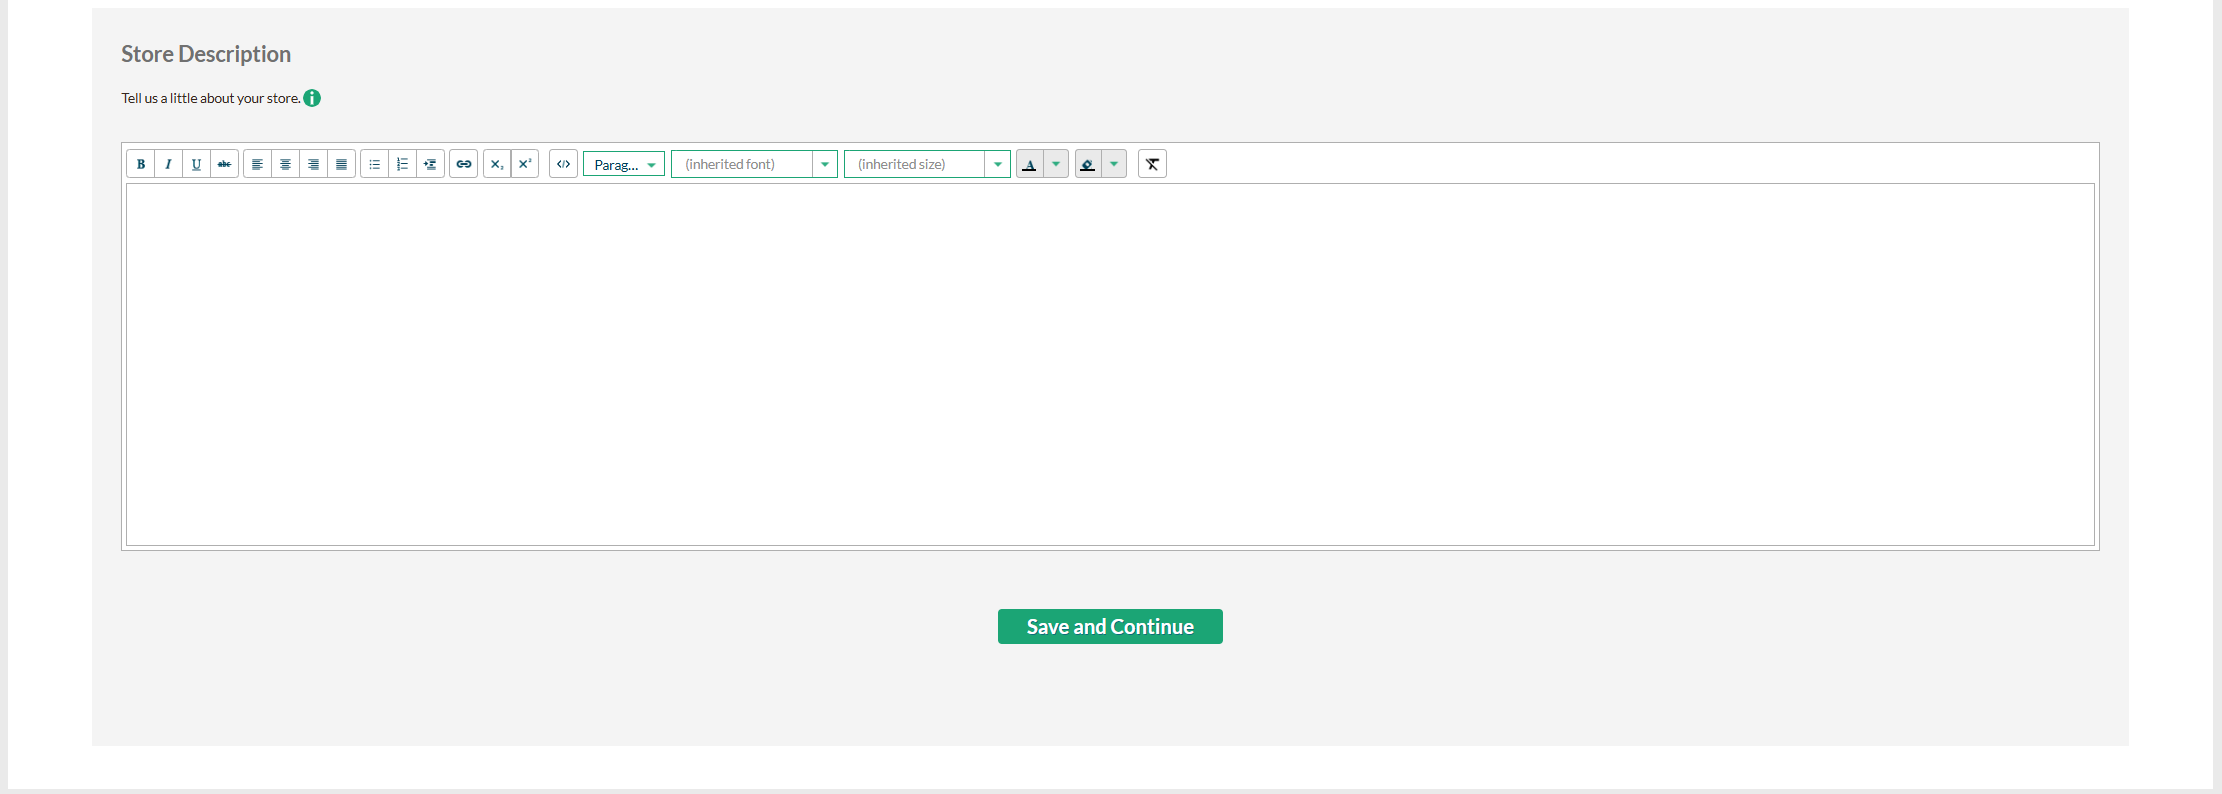This screenshot has width=2222, height=794.
Task: Click the indent button
Action: [430, 164]
